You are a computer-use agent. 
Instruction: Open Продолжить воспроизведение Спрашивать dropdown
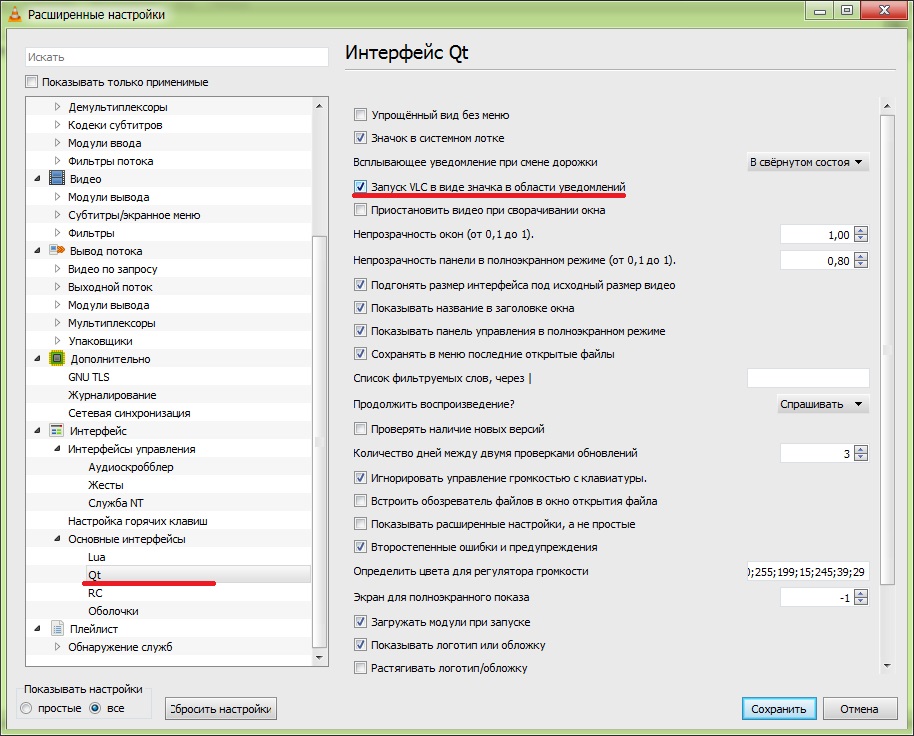pos(822,404)
